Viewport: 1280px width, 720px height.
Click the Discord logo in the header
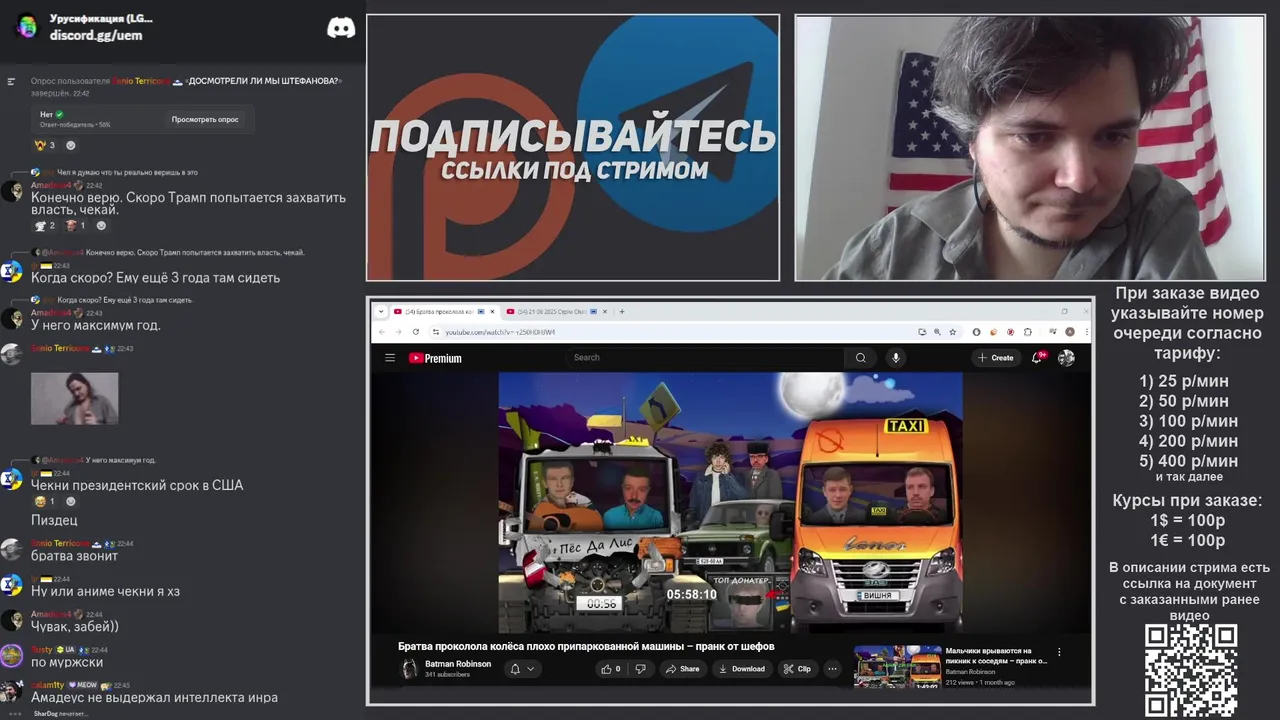pos(341,28)
